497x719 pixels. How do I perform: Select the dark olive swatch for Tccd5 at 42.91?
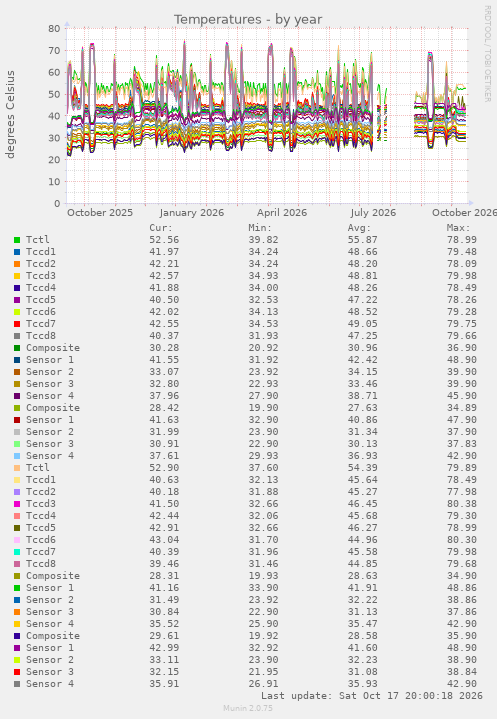[17, 528]
